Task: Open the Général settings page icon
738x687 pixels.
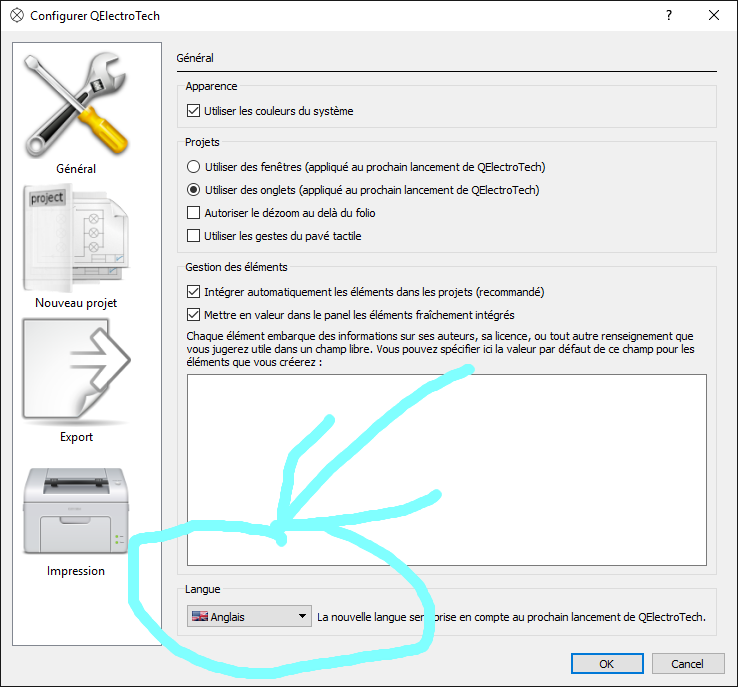Action: (x=76, y=103)
